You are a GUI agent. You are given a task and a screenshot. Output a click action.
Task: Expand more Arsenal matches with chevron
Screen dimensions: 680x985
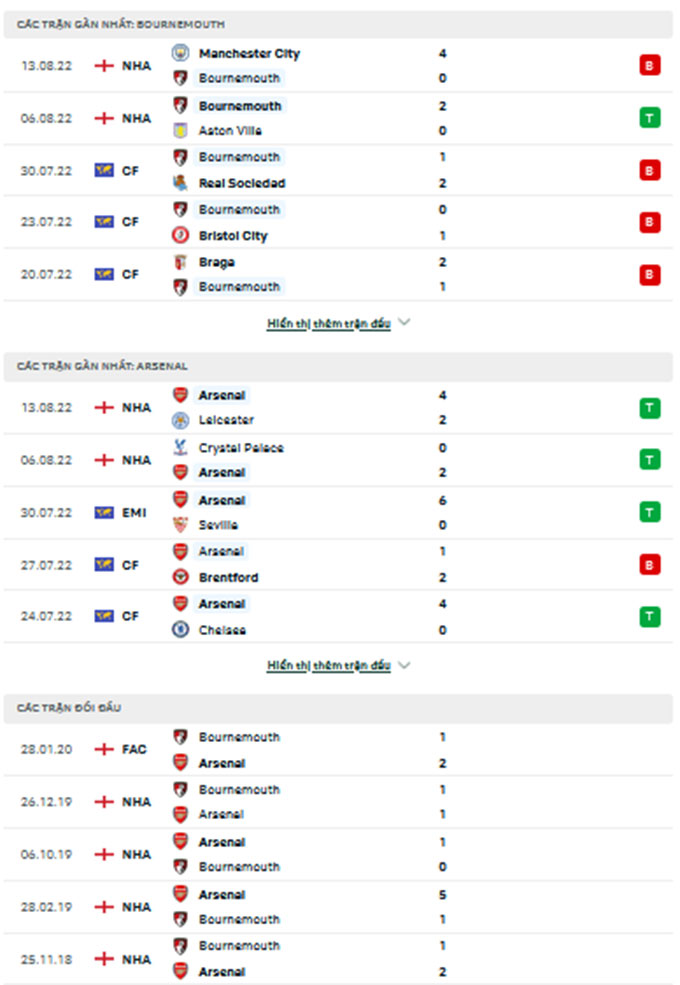404,665
